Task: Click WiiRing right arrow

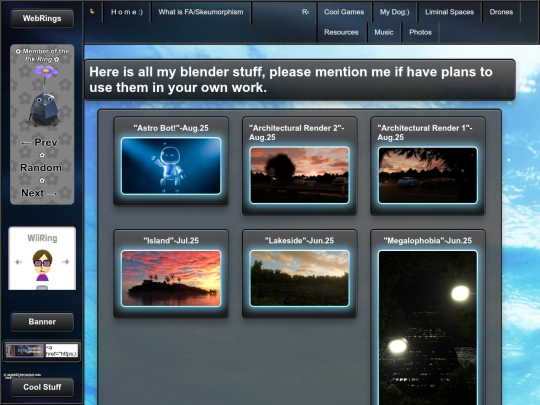Action: pyautogui.click(x=65, y=262)
